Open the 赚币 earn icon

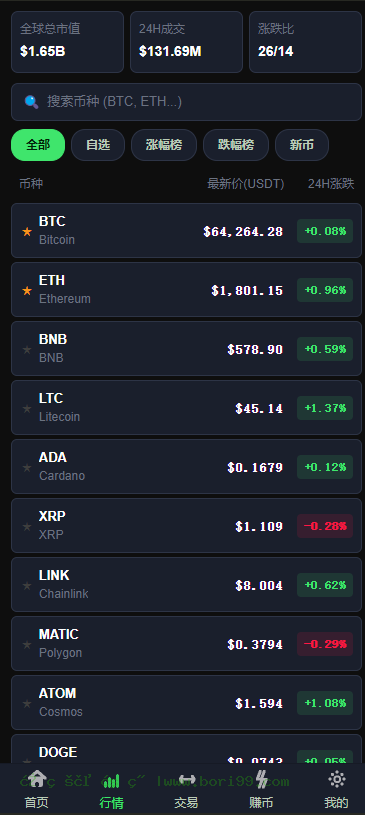[x=261, y=779]
